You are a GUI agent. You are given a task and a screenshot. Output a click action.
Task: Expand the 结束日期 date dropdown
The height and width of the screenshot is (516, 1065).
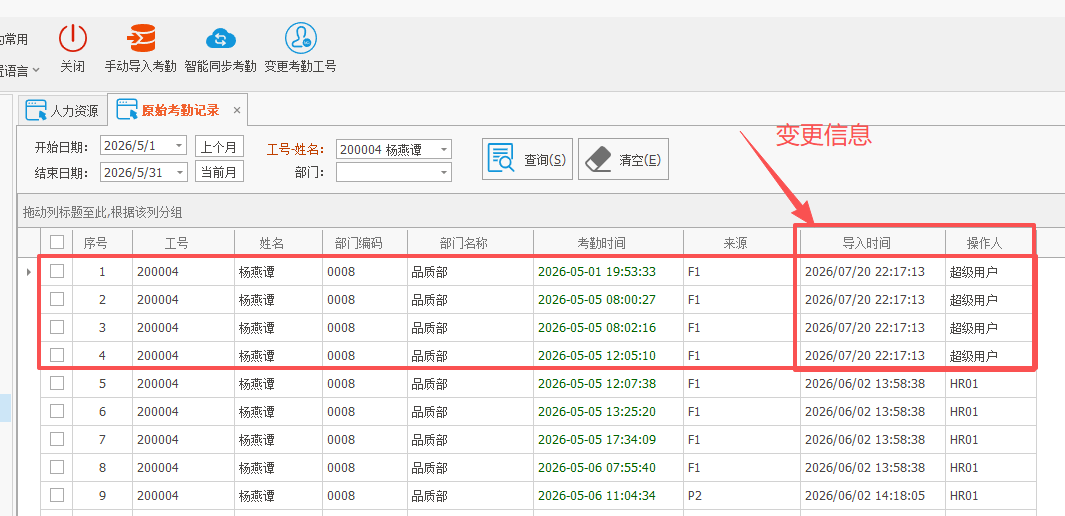tap(179, 172)
